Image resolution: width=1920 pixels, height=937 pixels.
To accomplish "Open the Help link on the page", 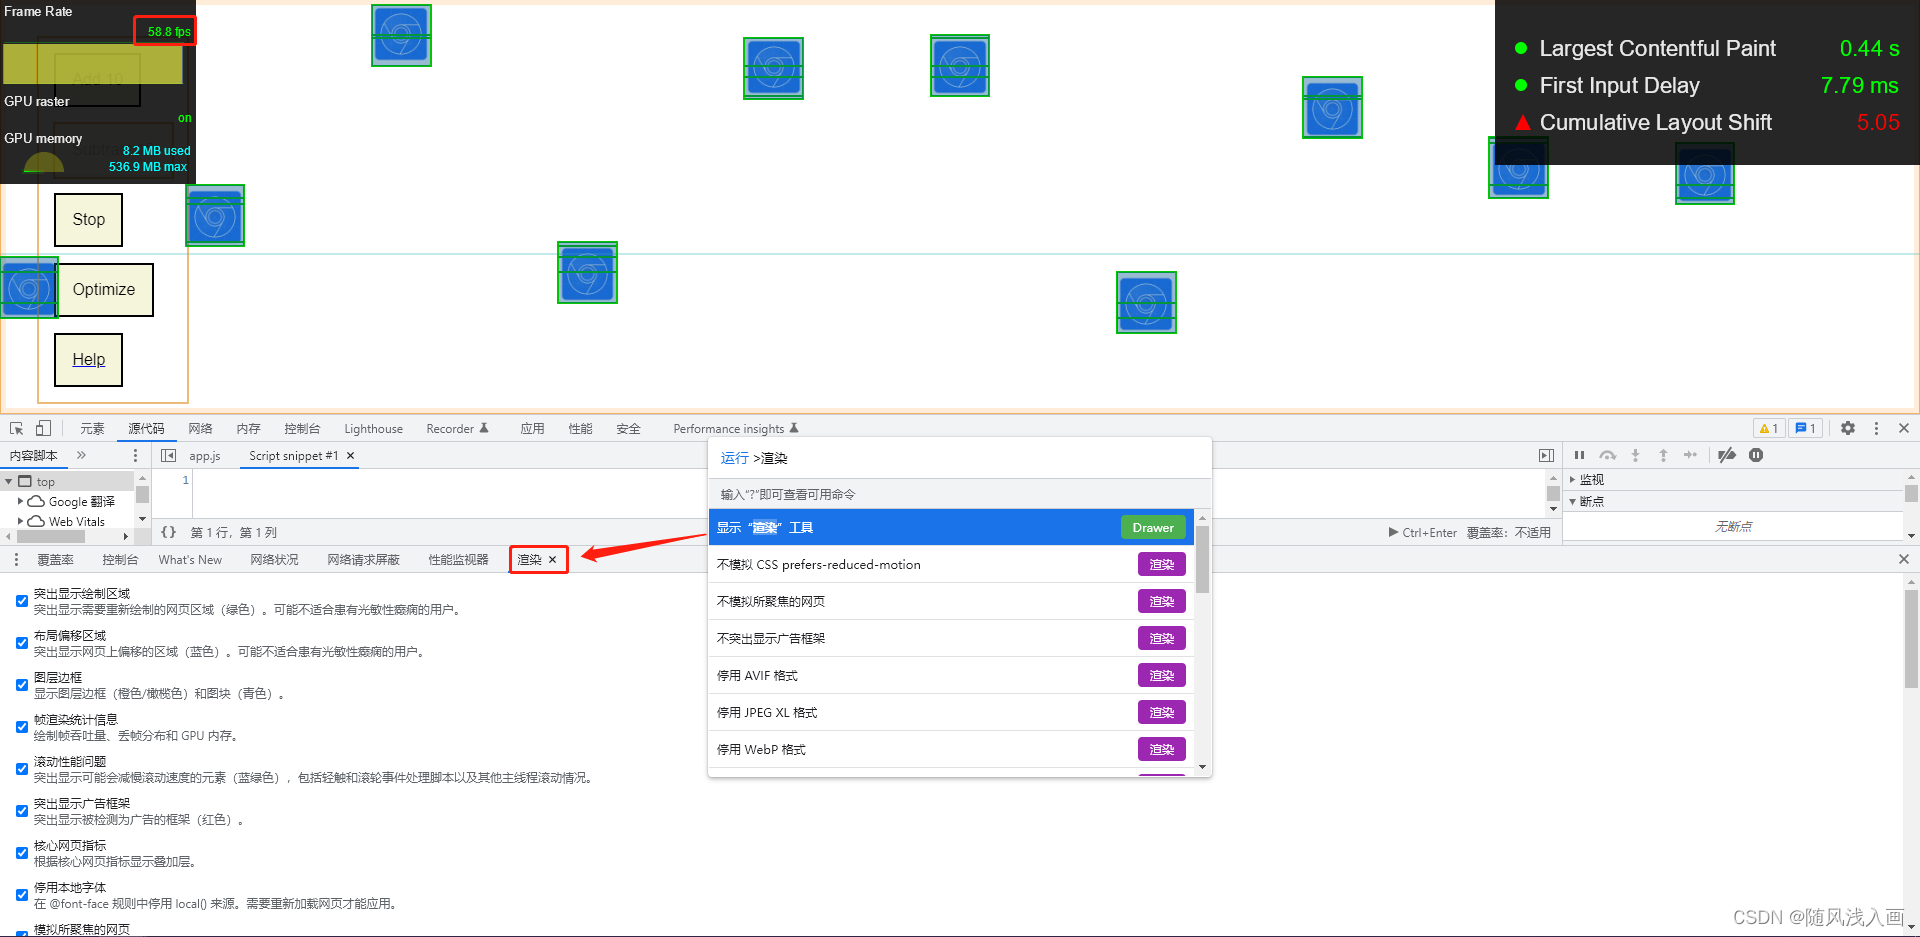I will coord(88,359).
